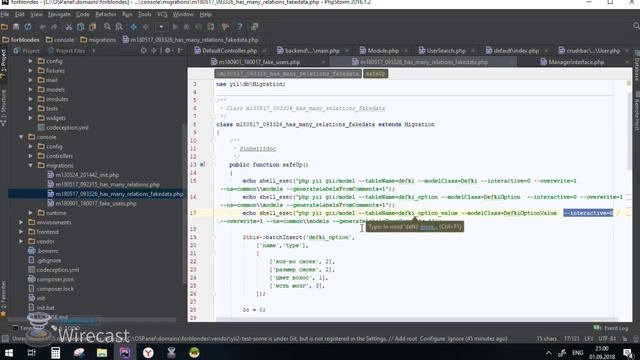Collapse the migrations folder
Screen dimensions: 640x360
point(31,166)
